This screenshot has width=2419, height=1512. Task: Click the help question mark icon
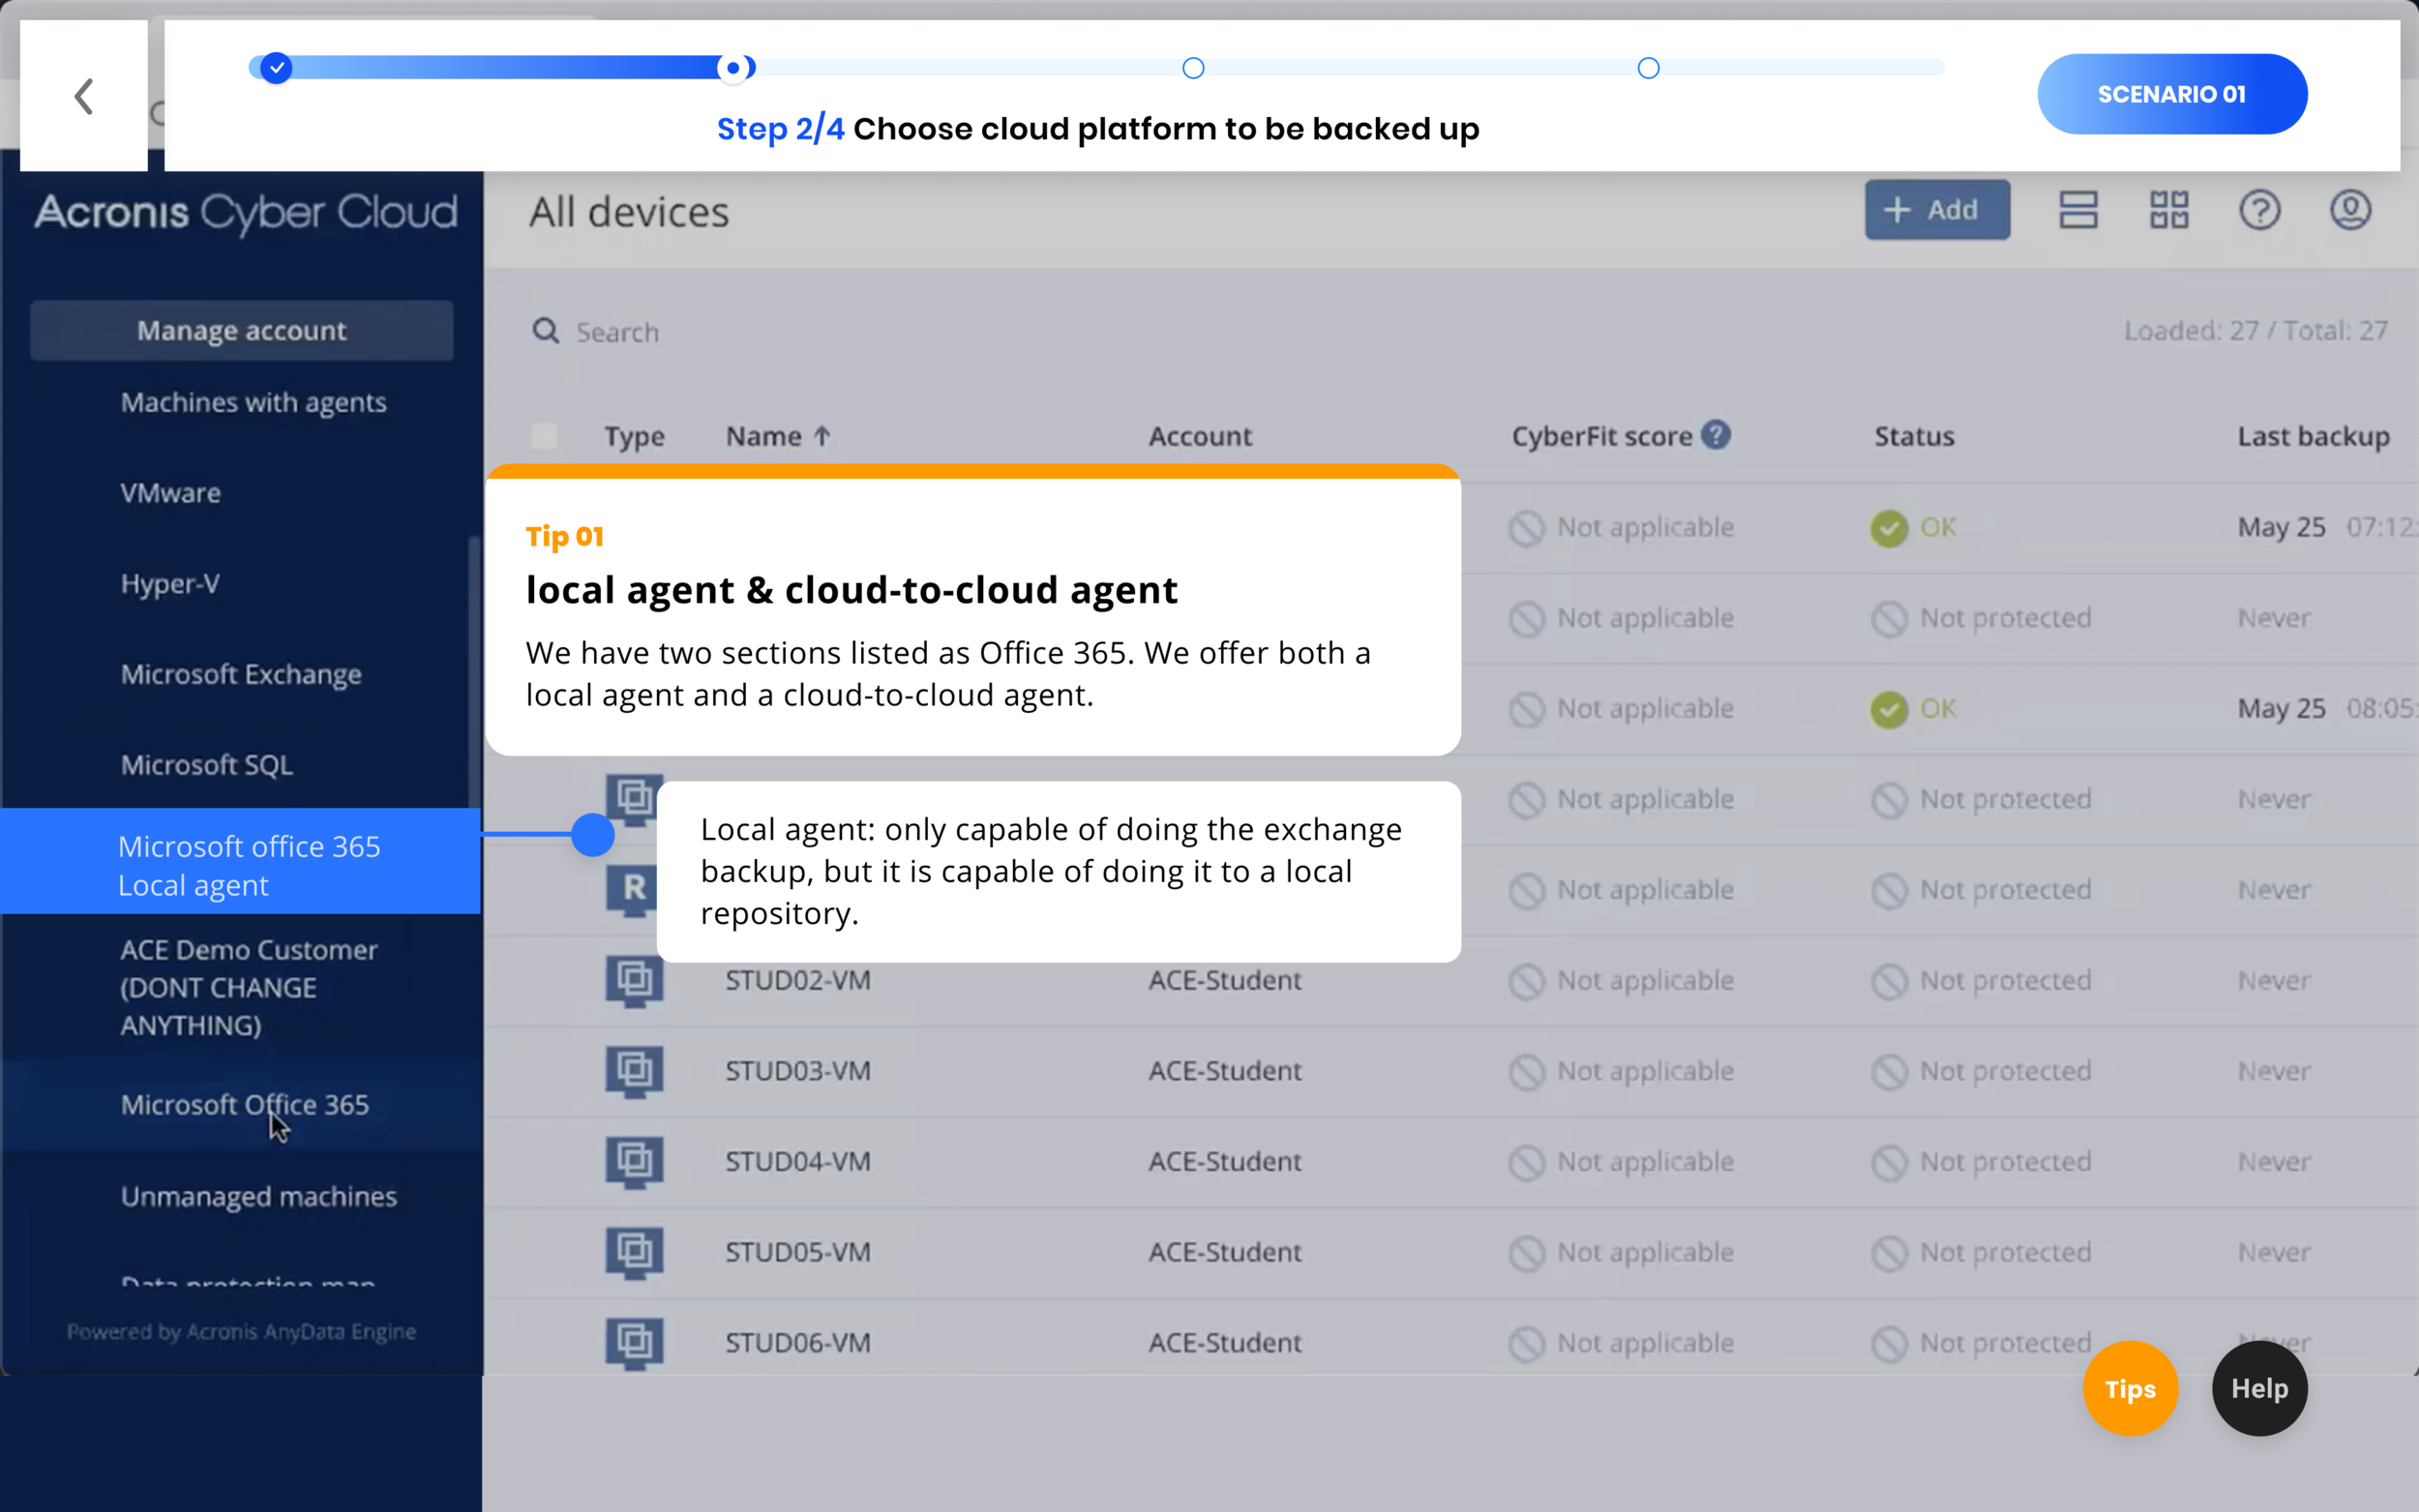point(2259,210)
